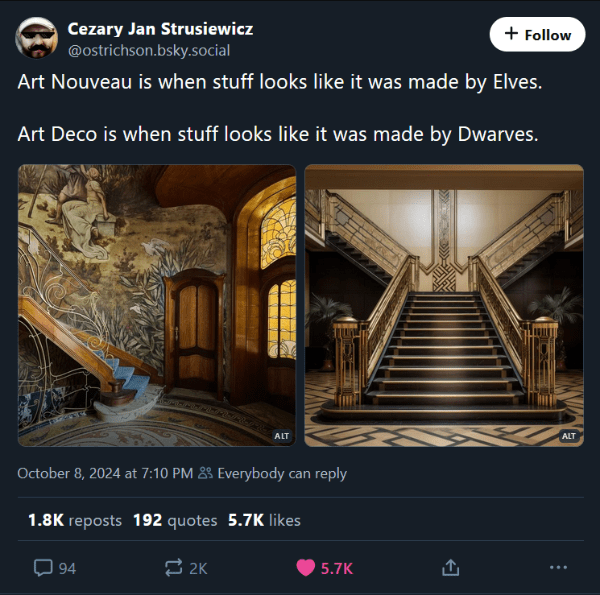This screenshot has height=595, width=600.
Task: Follow Cezary Jan Strusiewicz
Action: click(537, 34)
